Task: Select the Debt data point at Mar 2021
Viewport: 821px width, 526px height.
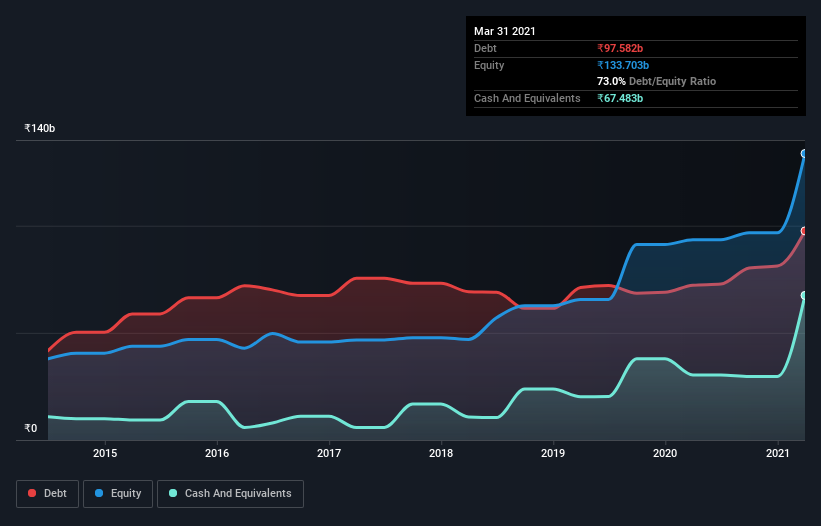Action: (804, 231)
